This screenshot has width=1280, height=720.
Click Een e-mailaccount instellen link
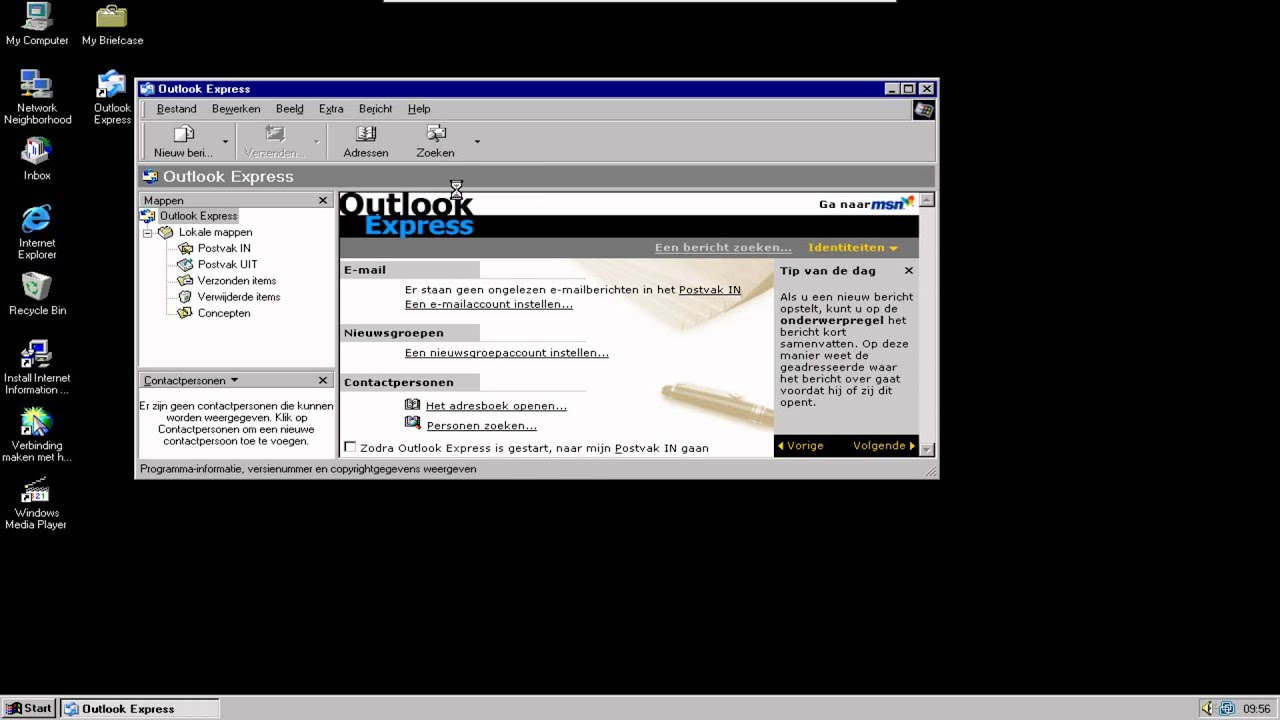click(x=489, y=304)
